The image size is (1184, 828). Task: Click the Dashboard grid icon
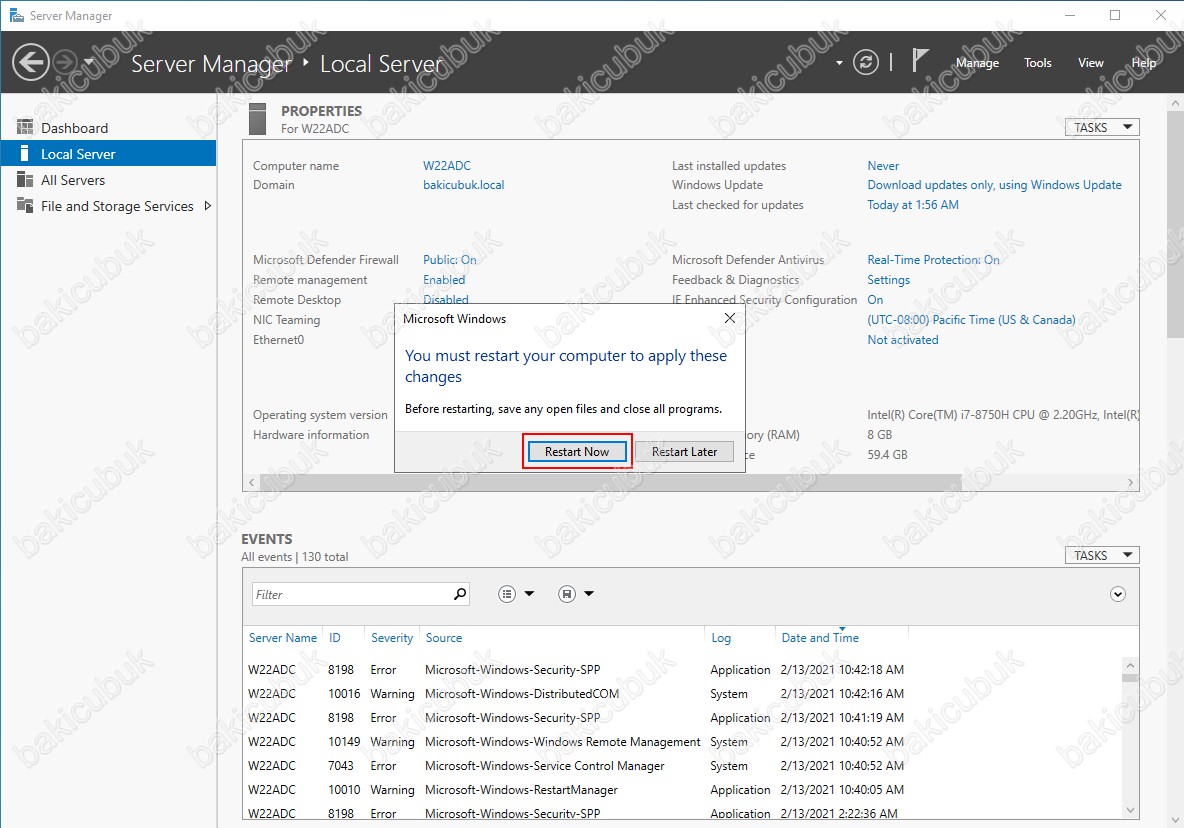(x=25, y=127)
